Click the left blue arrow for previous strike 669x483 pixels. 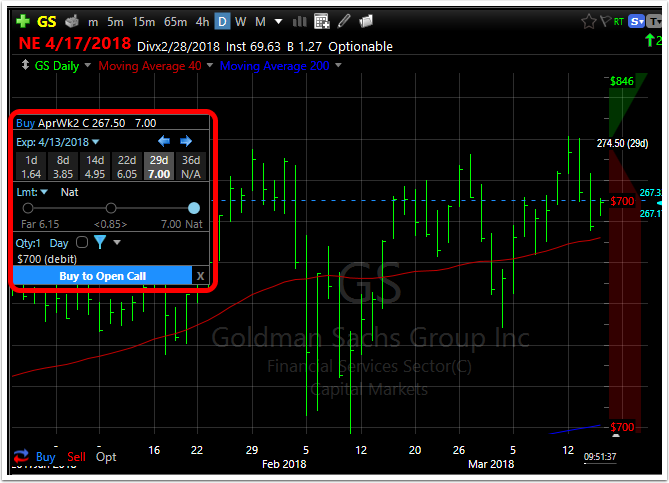pos(164,141)
